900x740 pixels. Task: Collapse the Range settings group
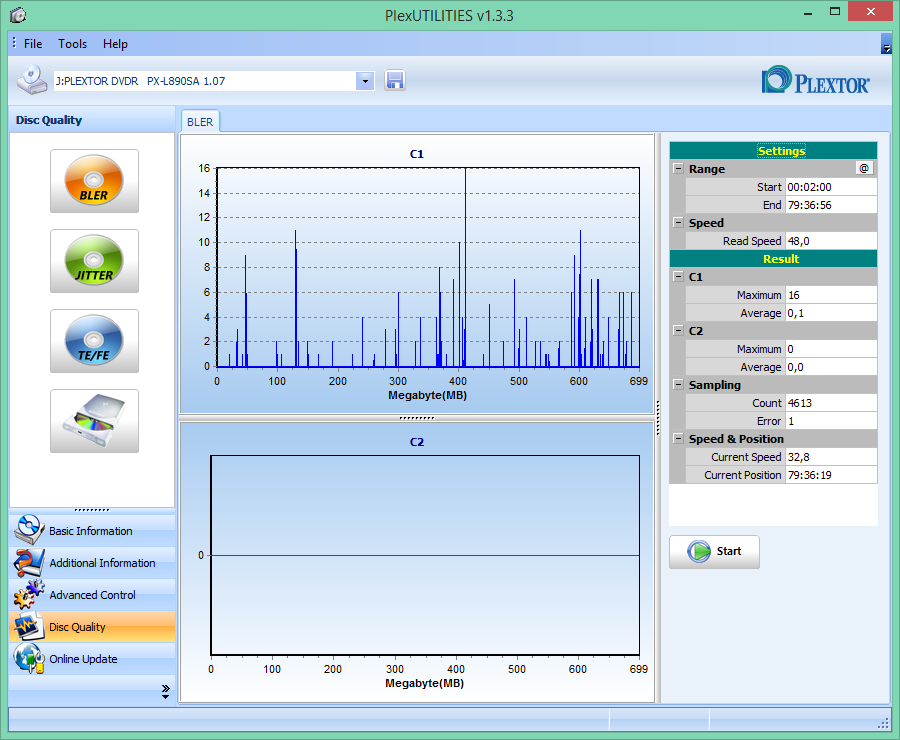tap(678, 169)
